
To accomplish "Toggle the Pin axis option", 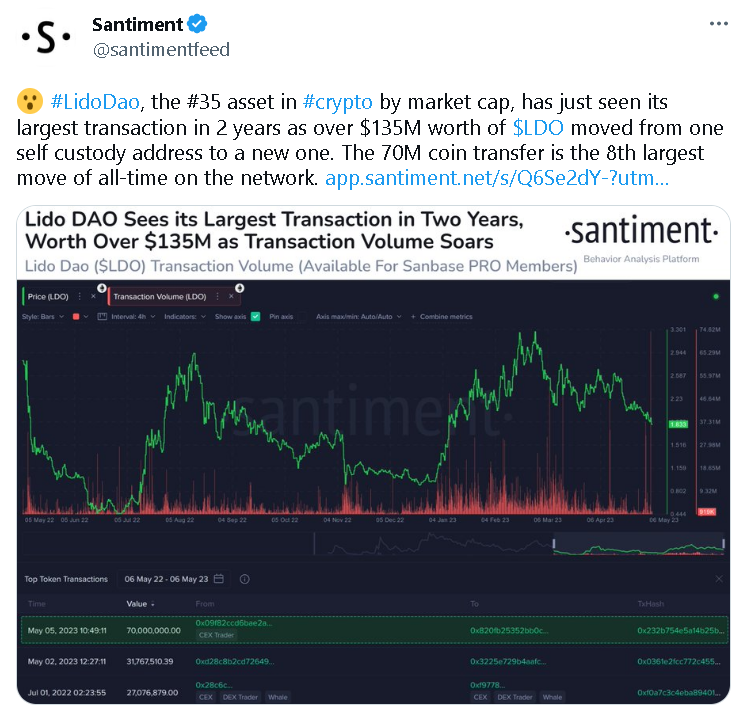I will [281, 317].
